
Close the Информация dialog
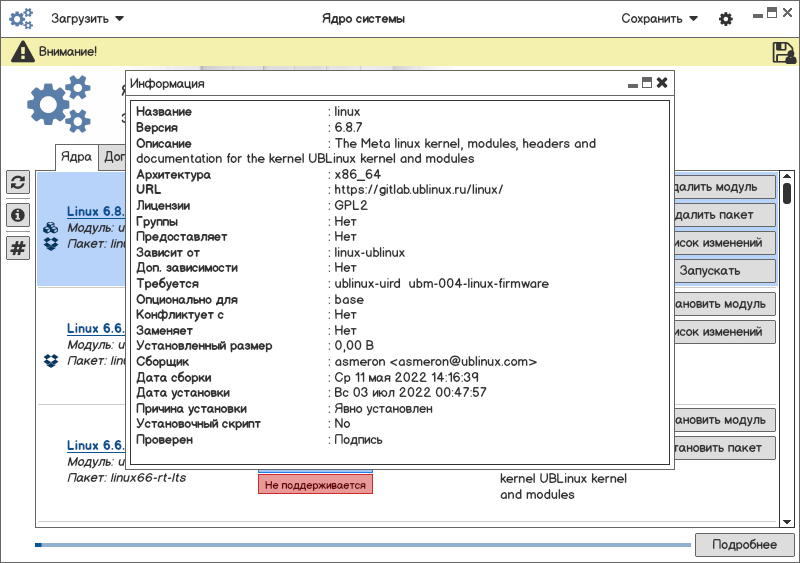pos(662,83)
